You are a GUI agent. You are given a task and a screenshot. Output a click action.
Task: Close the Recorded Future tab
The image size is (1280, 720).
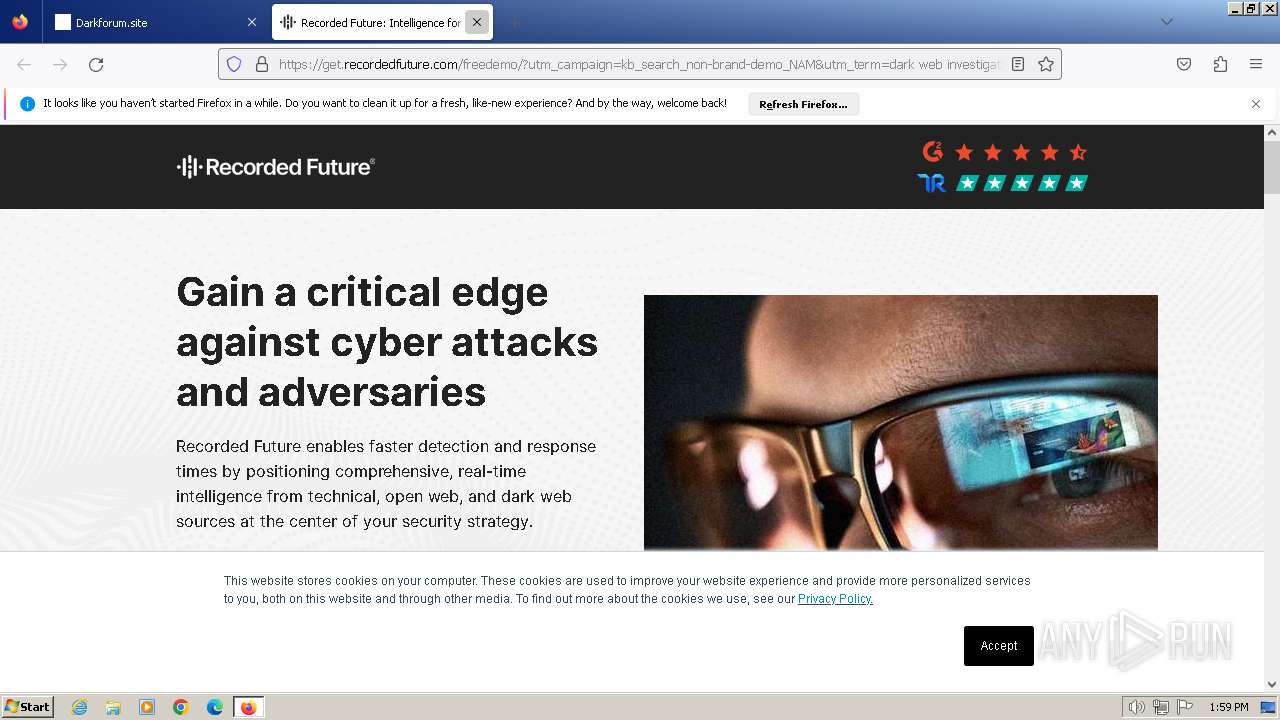point(477,22)
